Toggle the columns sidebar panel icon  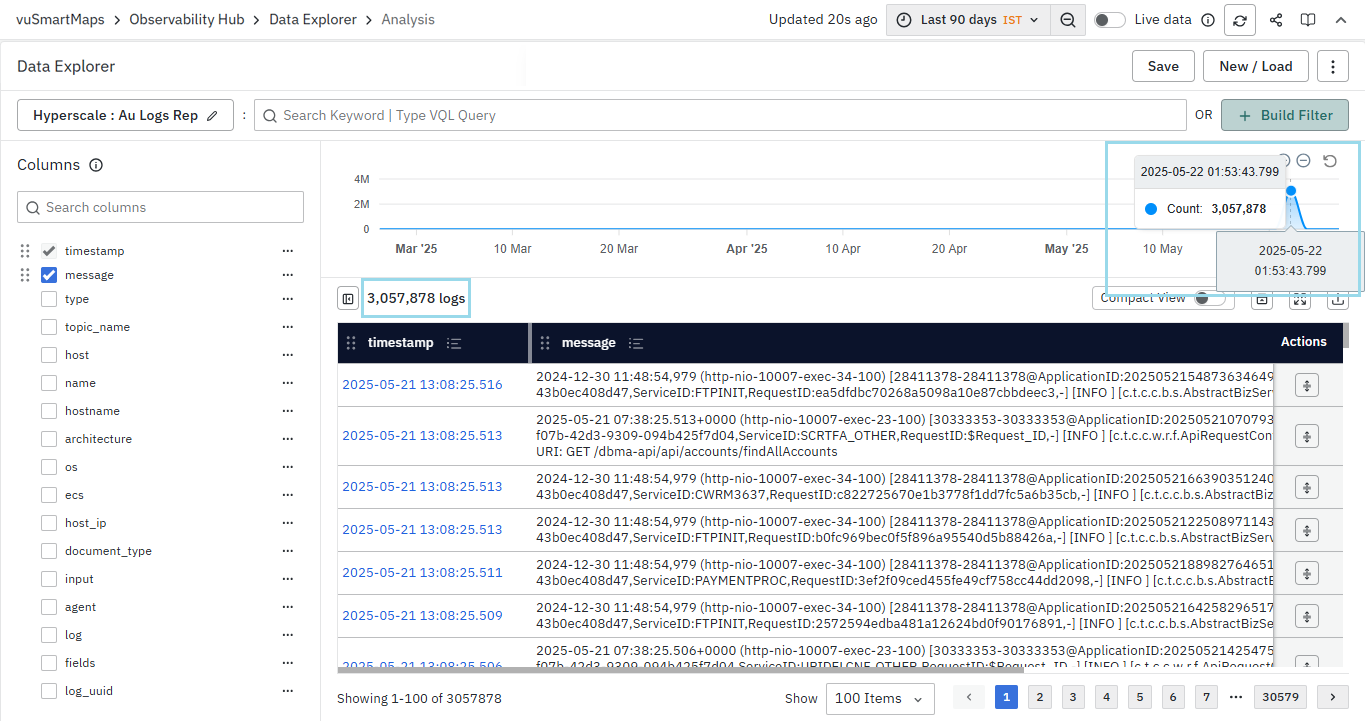348,298
